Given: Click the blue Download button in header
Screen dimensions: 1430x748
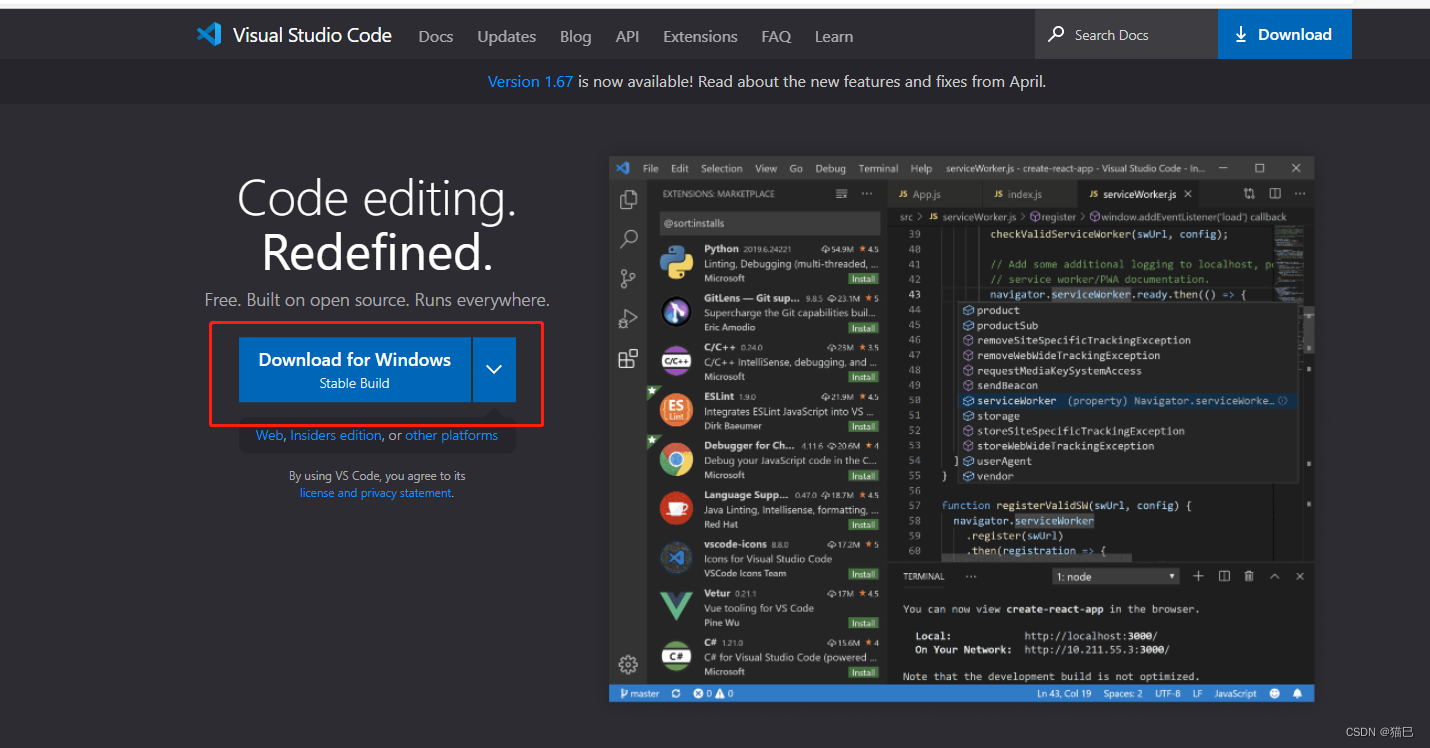Looking at the screenshot, I should pos(1285,35).
